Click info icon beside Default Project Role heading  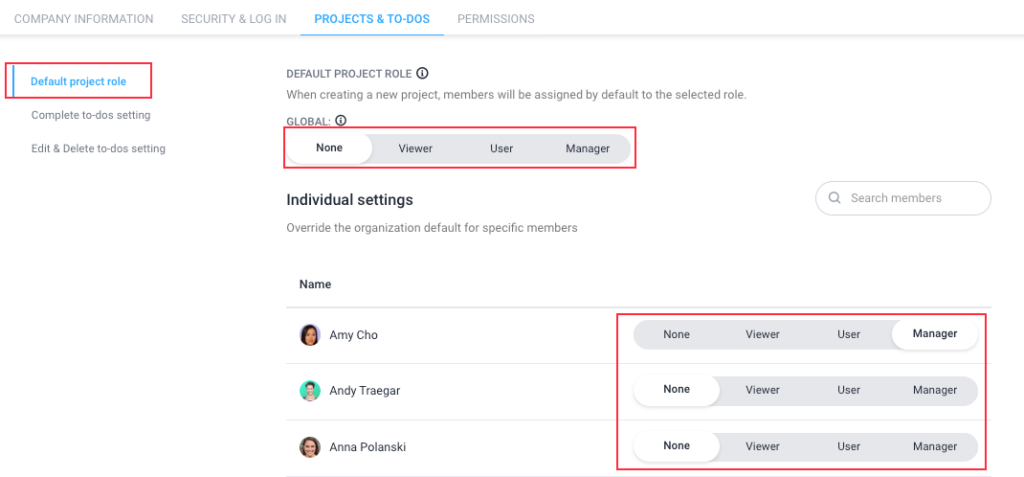[422, 73]
